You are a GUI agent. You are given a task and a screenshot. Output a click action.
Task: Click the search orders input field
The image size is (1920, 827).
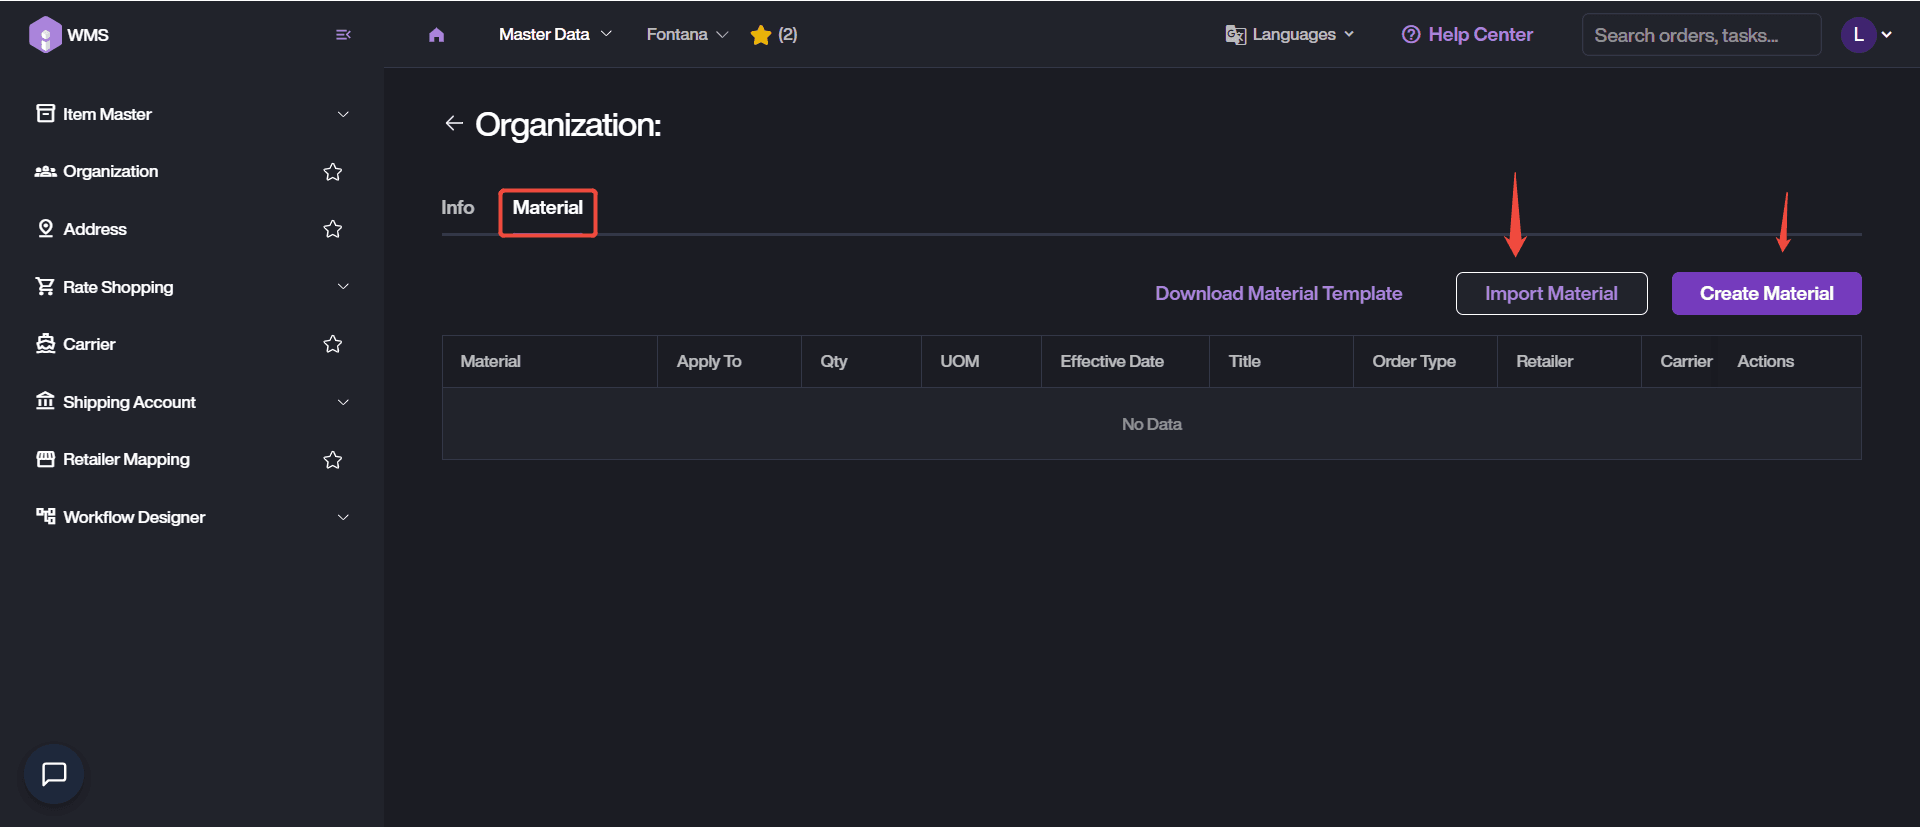1700,35
